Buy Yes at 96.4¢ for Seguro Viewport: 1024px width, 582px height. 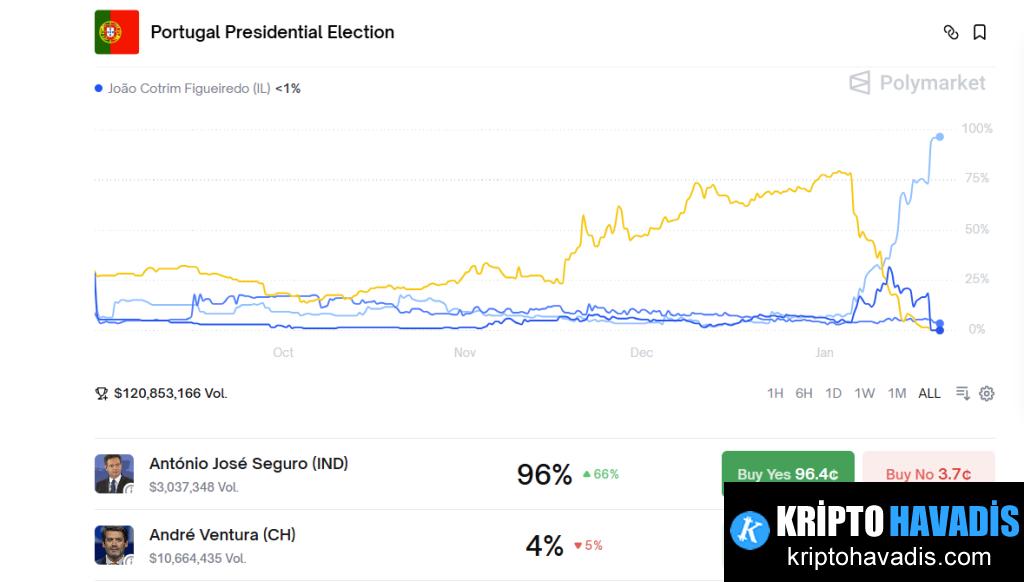tap(788, 474)
